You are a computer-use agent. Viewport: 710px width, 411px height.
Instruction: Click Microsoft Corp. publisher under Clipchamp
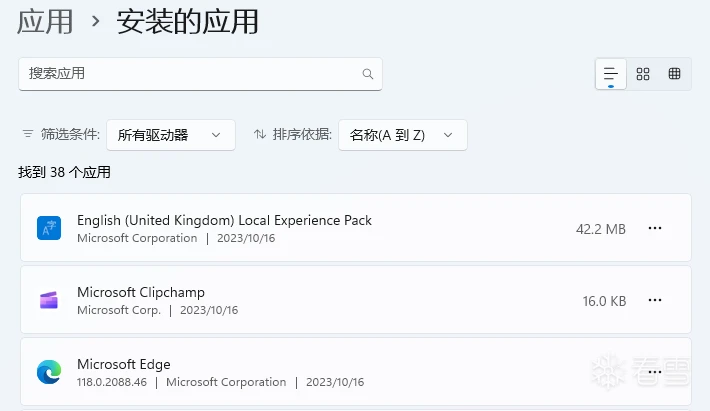[119, 310]
